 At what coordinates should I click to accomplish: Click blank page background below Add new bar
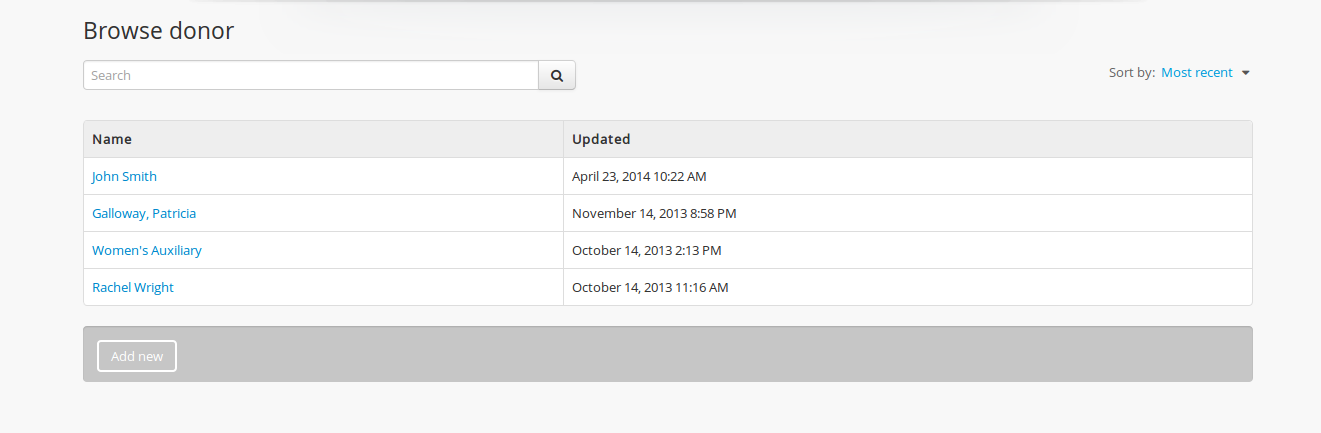point(660,410)
